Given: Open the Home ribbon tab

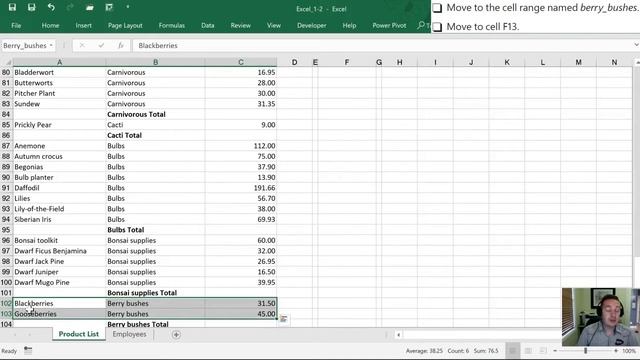Looking at the screenshot, I should [x=50, y=25].
